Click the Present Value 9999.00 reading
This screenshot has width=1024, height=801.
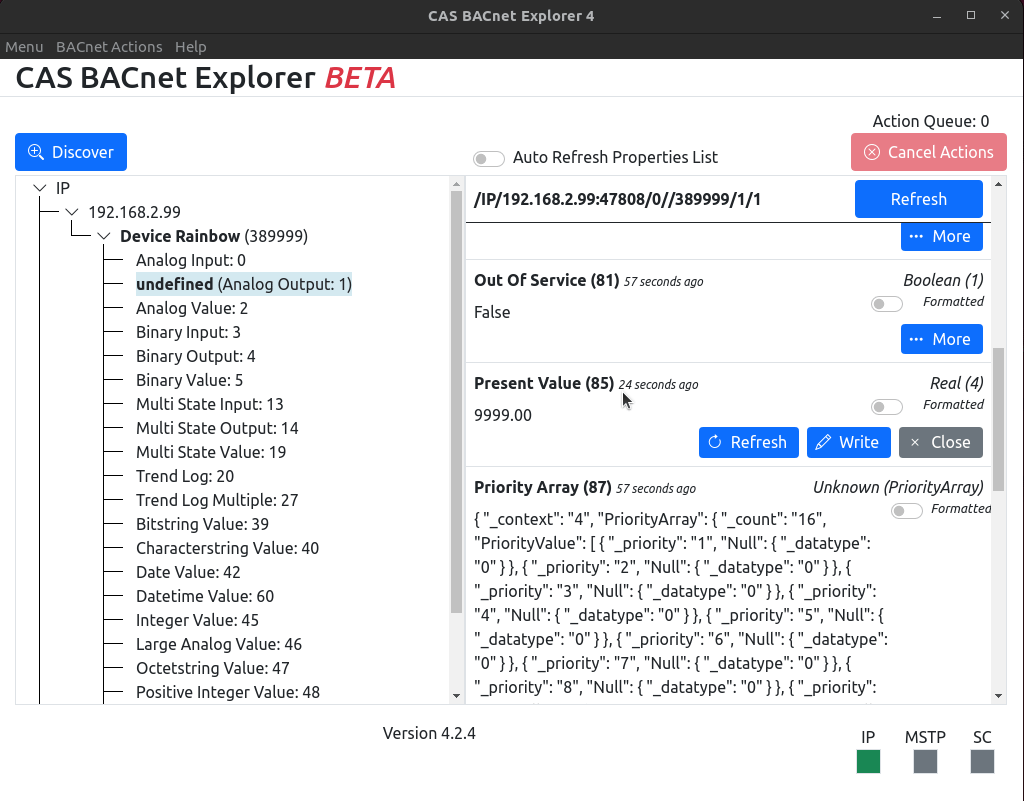503,415
